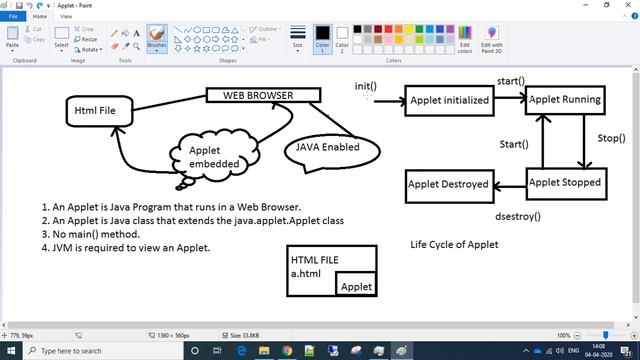This screenshot has width=640, height=360.
Task: Select the Eraser tool
Action: [x=115, y=47]
